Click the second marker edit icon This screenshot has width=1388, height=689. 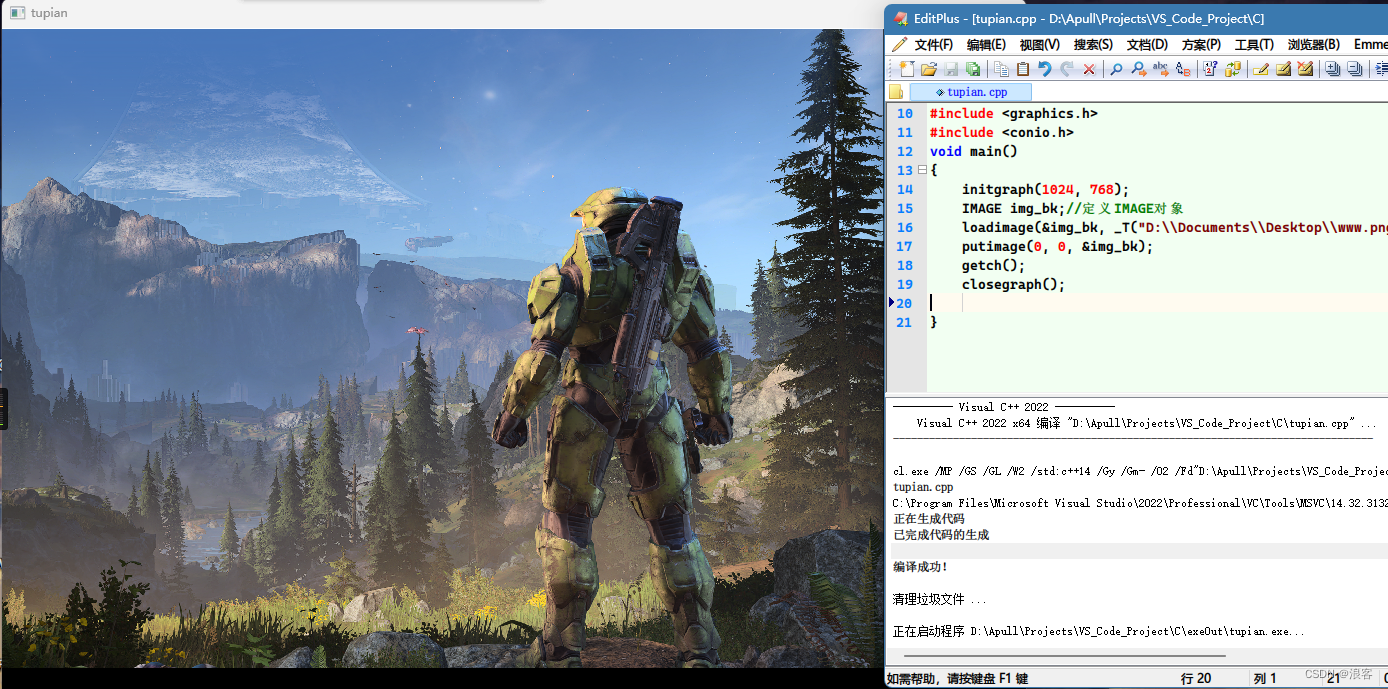click(1283, 69)
